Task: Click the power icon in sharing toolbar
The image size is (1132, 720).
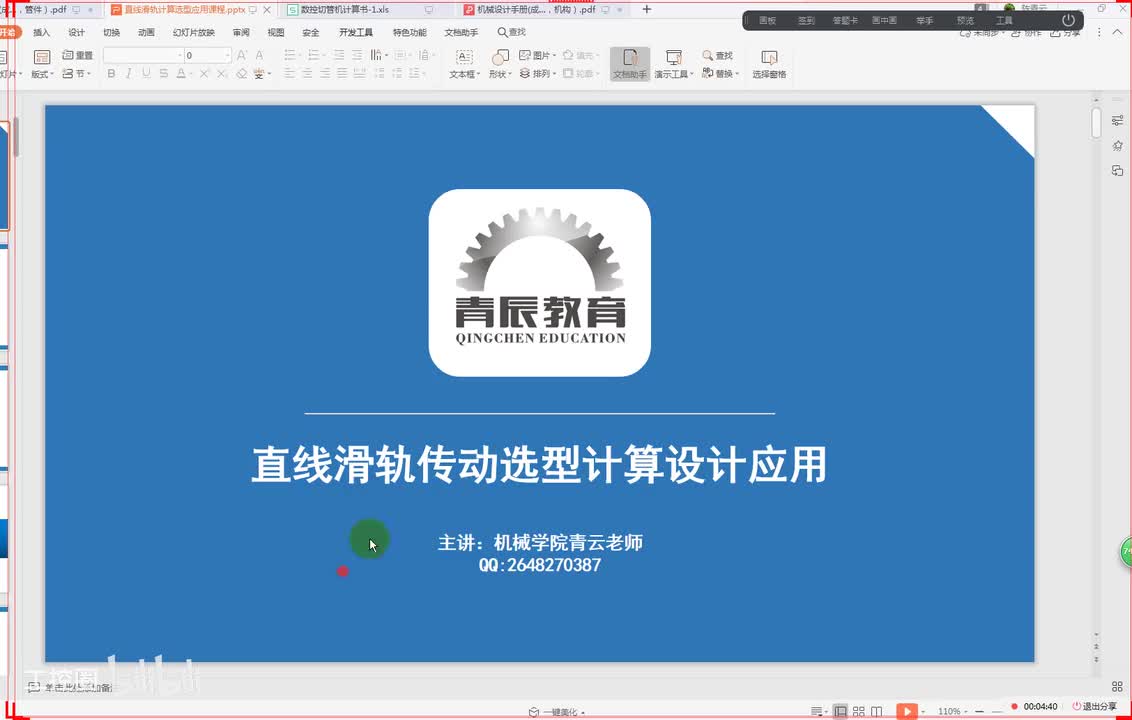Action: [x=1068, y=20]
